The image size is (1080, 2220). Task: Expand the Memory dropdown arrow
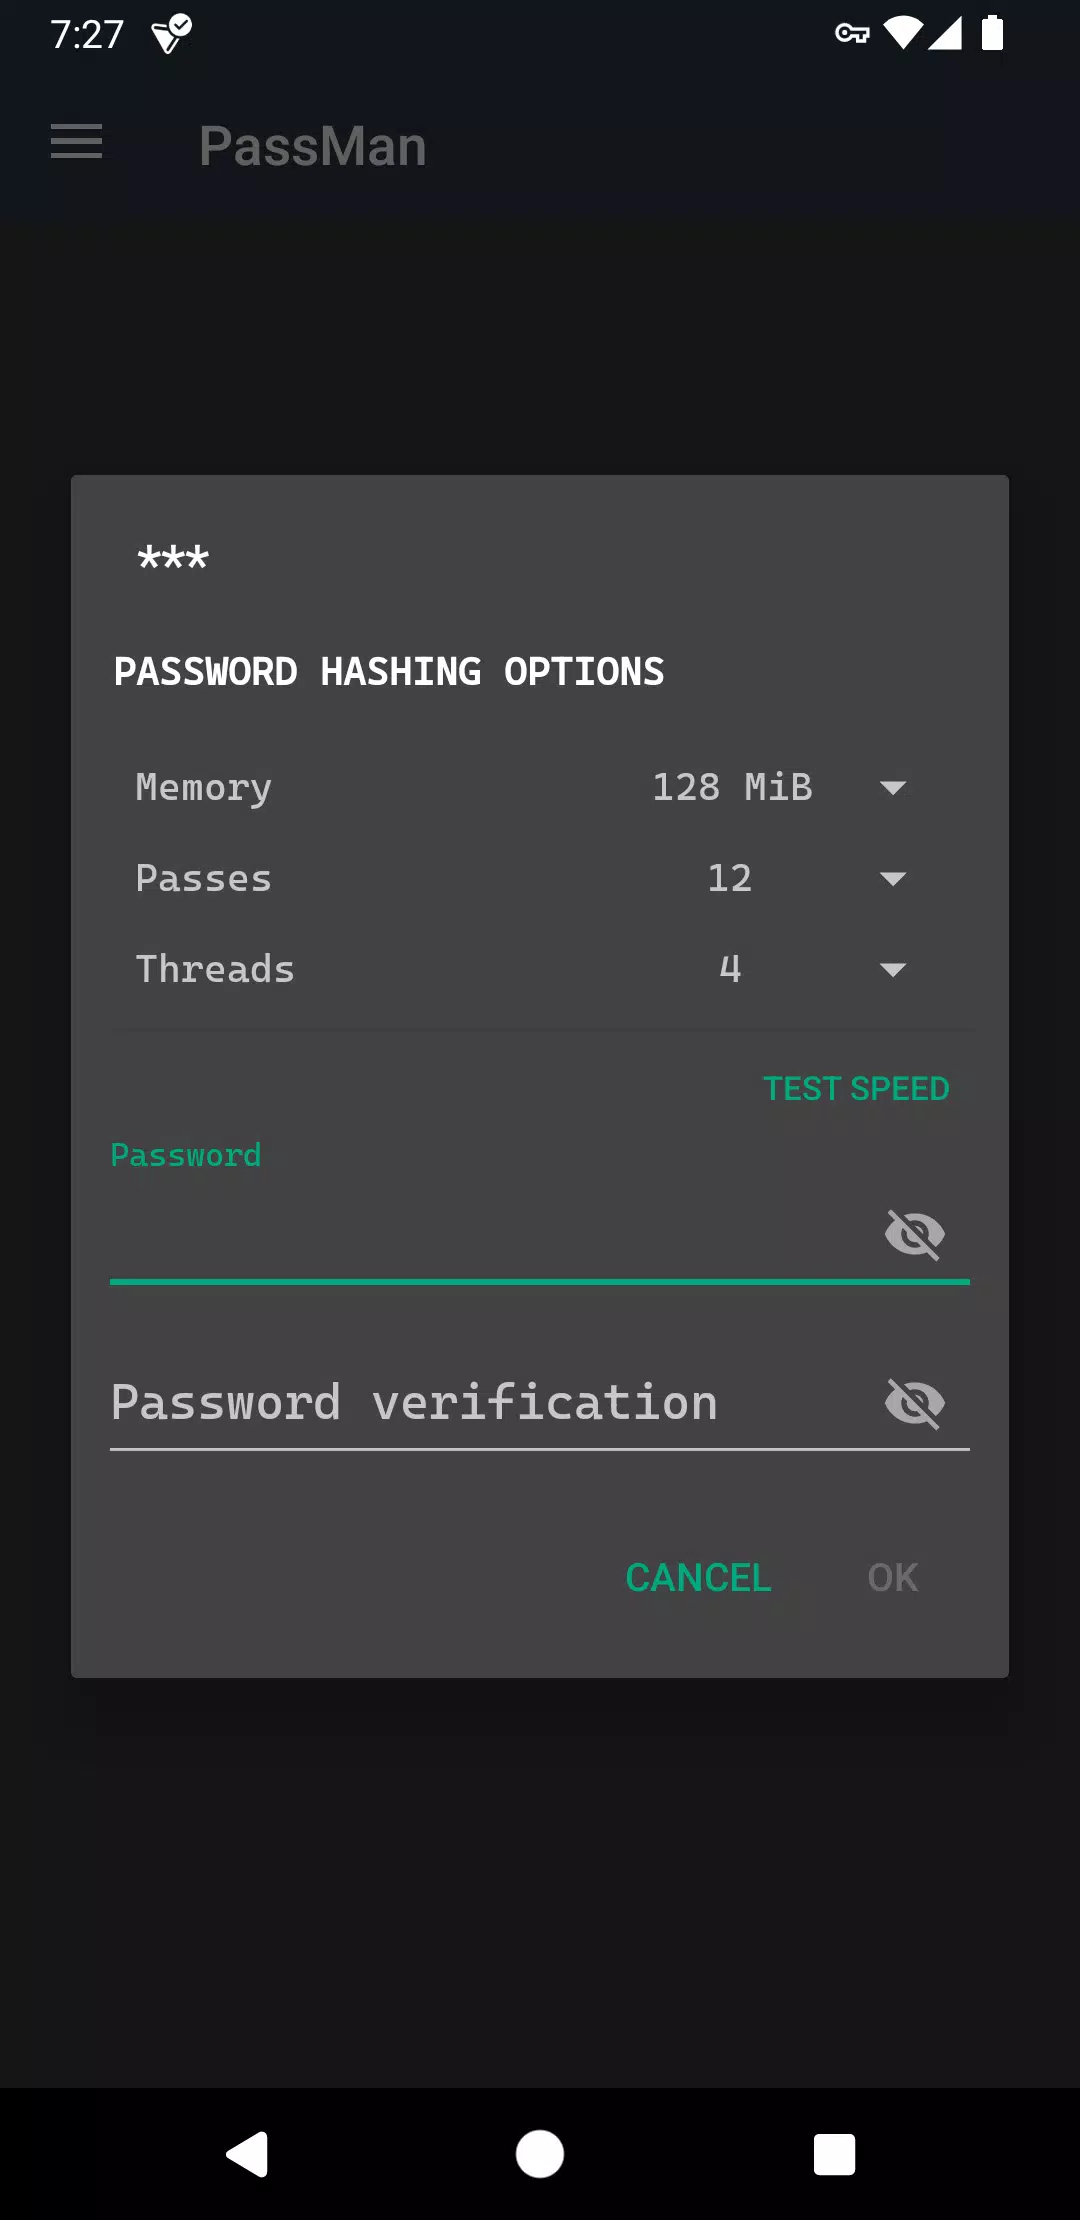tap(892, 788)
